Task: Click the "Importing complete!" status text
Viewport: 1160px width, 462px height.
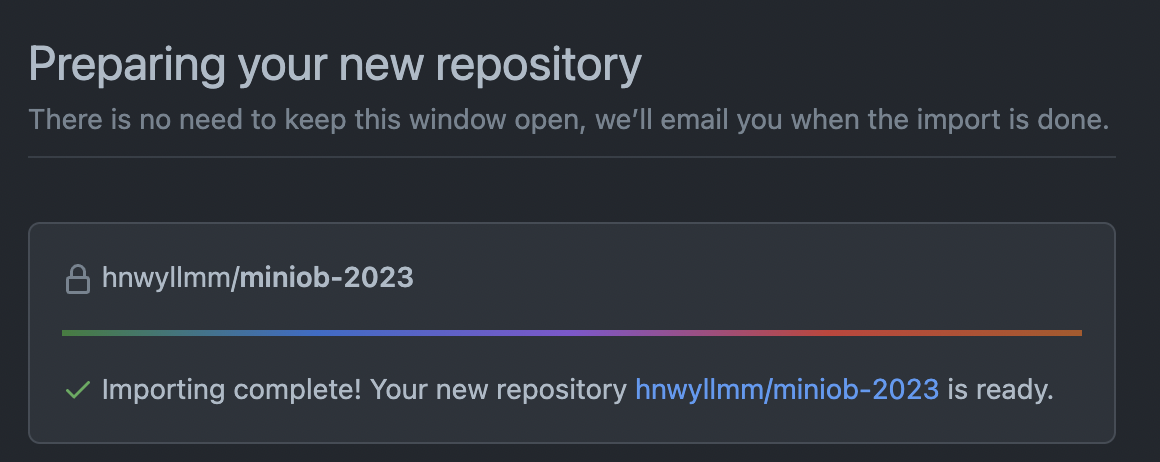Action: point(232,389)
